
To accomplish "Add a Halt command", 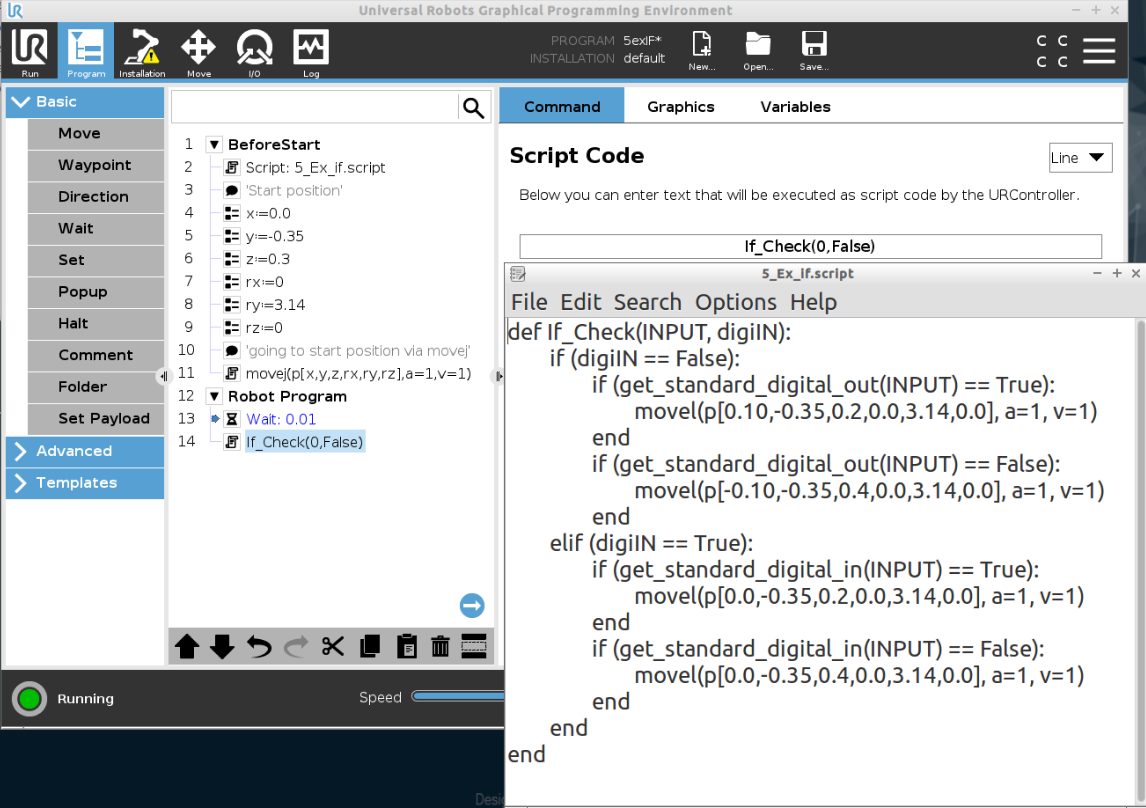I will point(96,324).
